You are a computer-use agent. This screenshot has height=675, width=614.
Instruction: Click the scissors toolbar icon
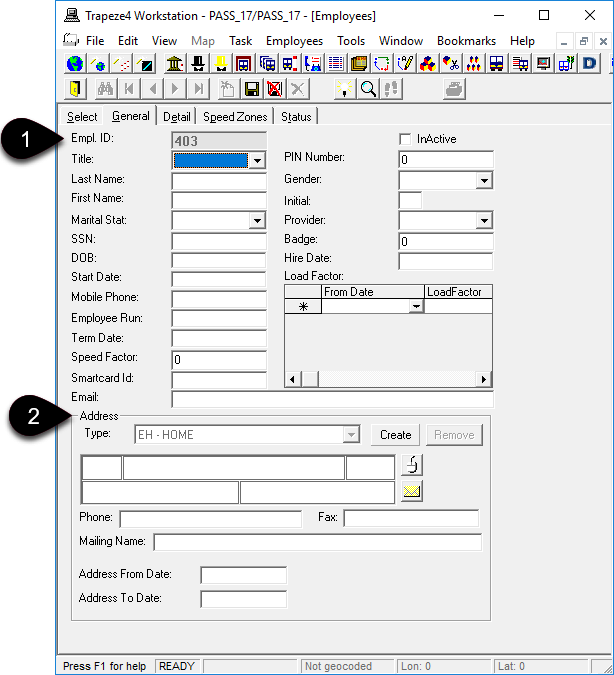tap(451, 64)
